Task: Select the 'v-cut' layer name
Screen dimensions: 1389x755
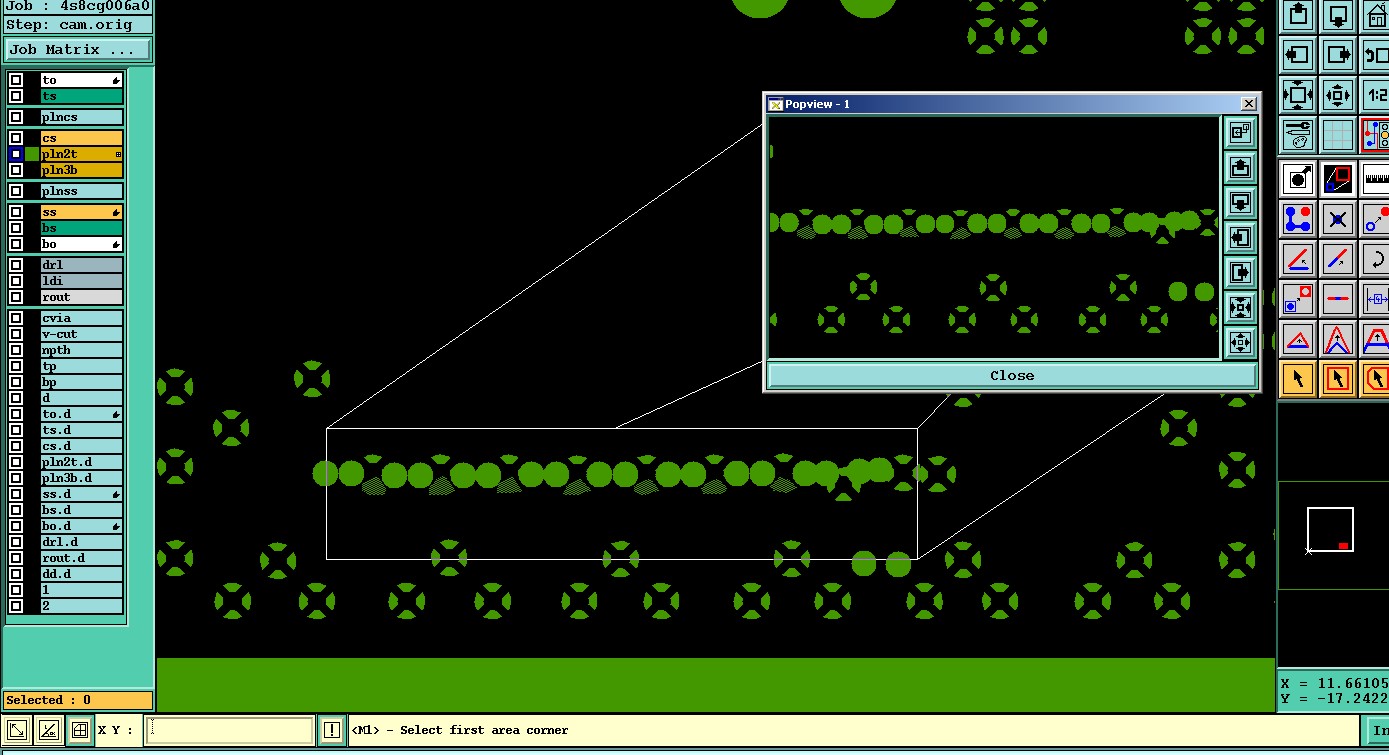Action: [82, 334]
